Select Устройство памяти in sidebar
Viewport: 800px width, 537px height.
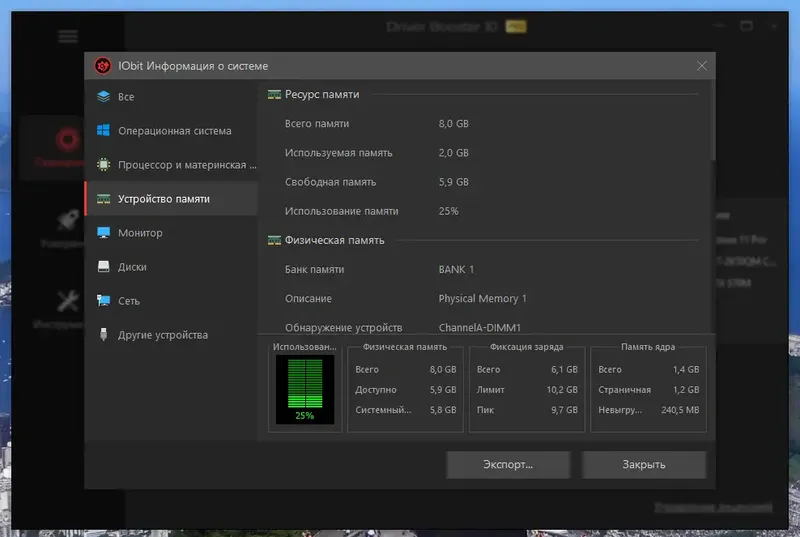pyautogui.click(x=171, y=199)
